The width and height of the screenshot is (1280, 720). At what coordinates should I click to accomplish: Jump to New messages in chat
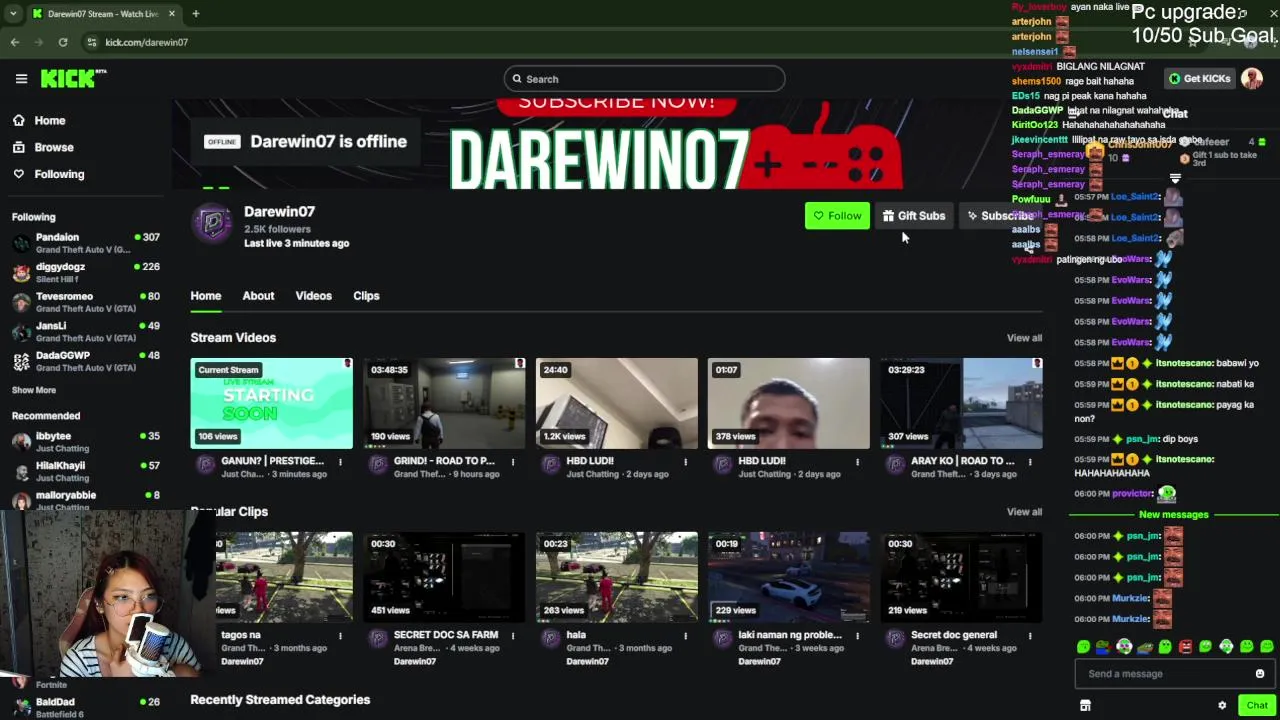coord(1173,515)
